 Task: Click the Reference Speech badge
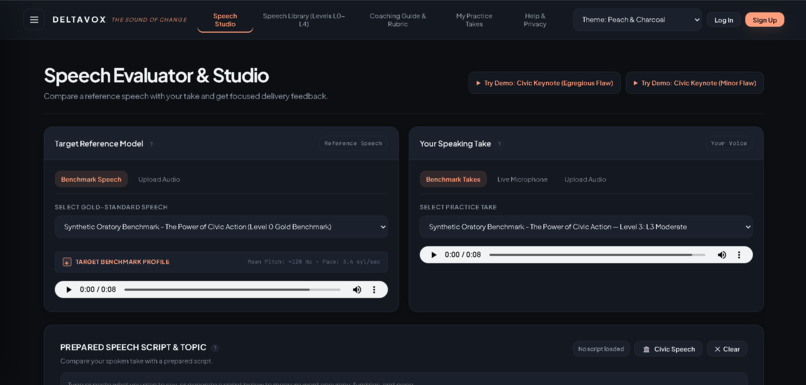pos(353,143)
